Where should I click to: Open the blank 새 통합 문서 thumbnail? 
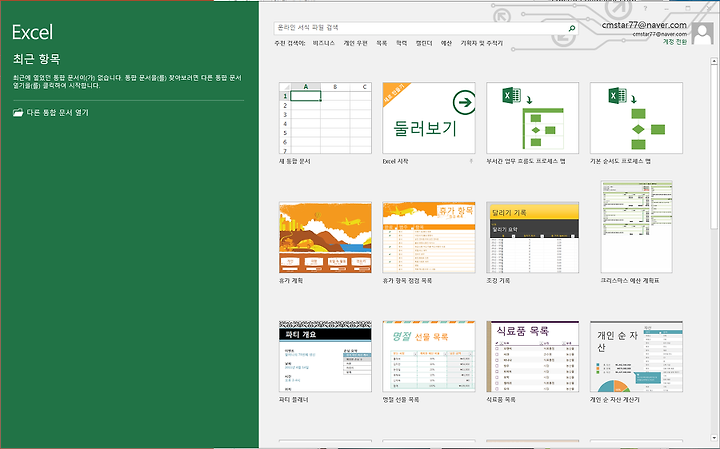tap(325, 118)
